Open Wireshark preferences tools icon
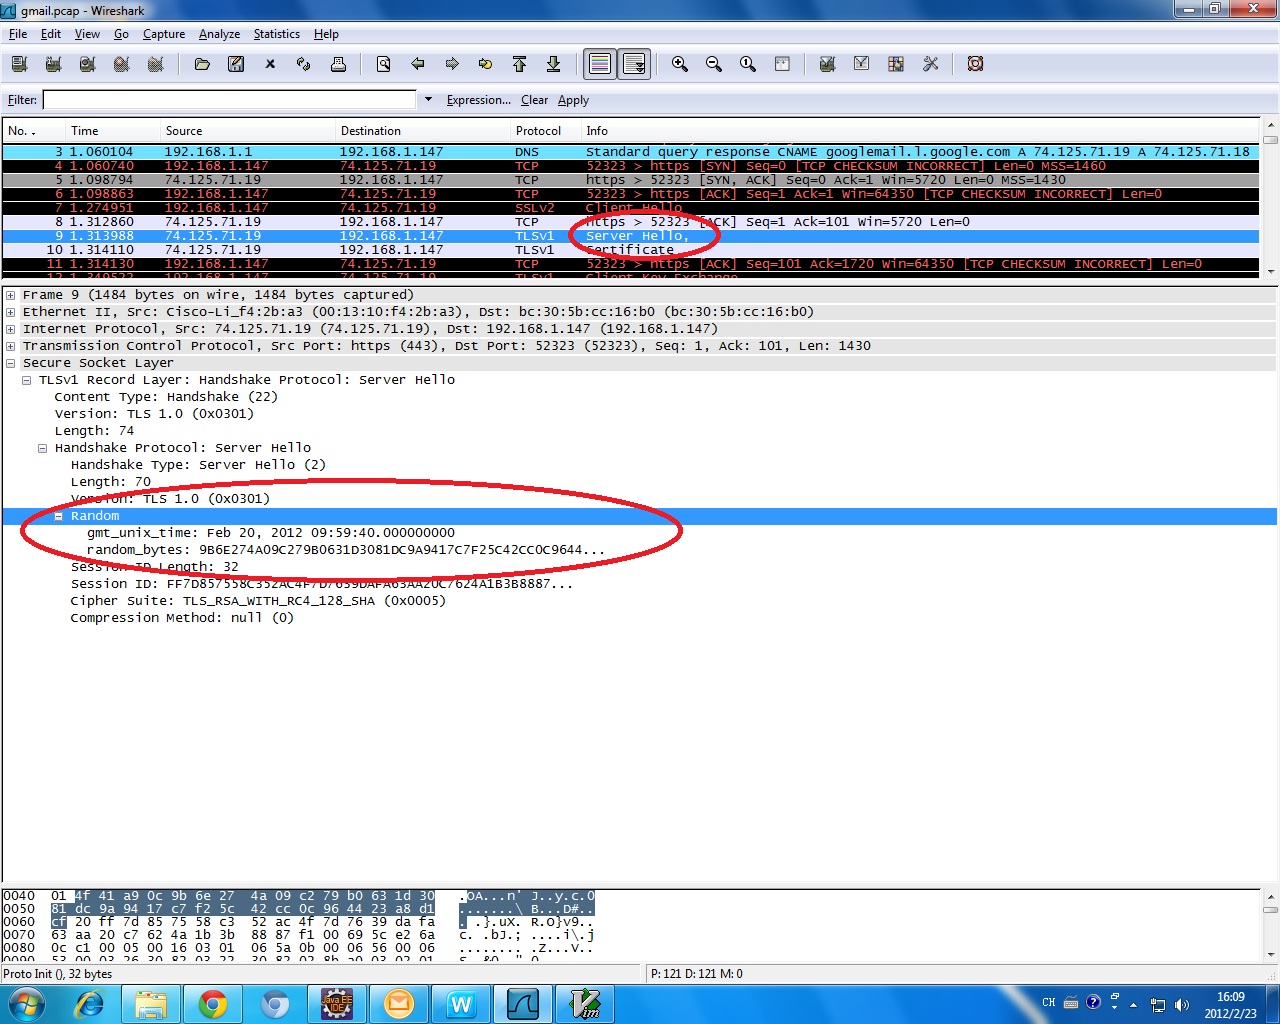1280x1024 pixels. click(x=930, y=64)
